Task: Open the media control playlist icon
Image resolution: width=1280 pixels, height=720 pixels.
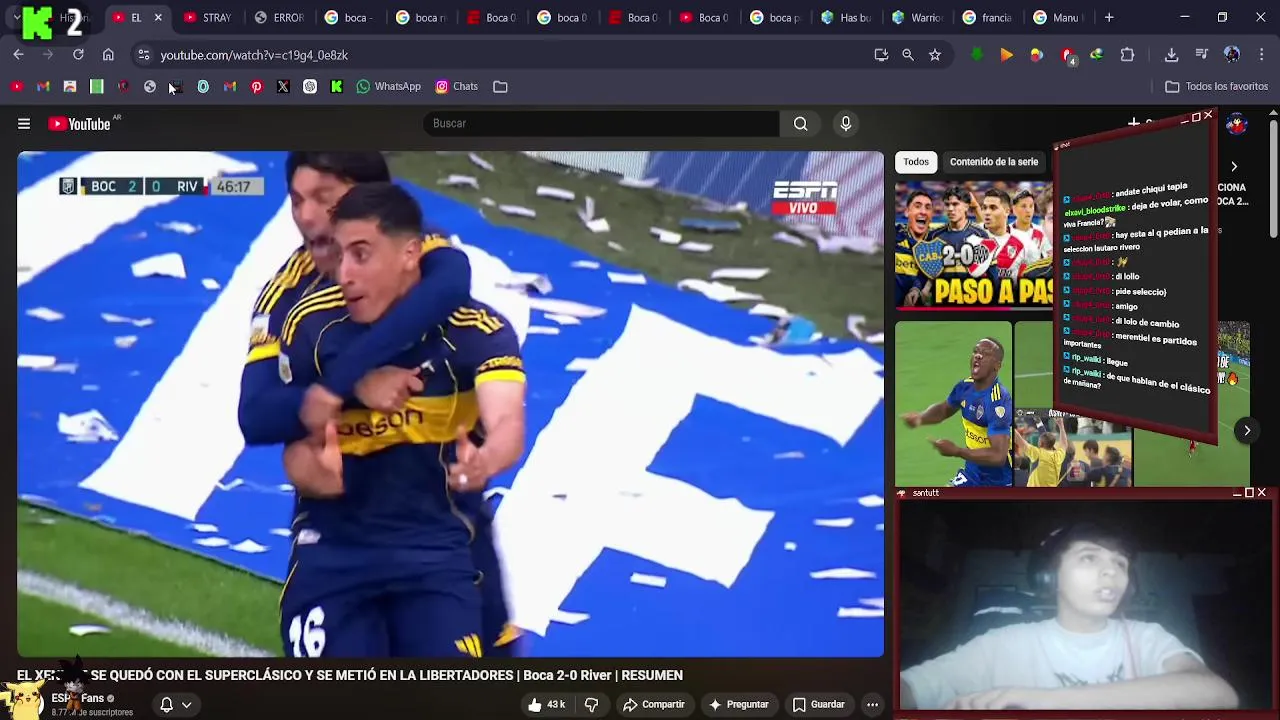Action: click(x=1202, y=55)
